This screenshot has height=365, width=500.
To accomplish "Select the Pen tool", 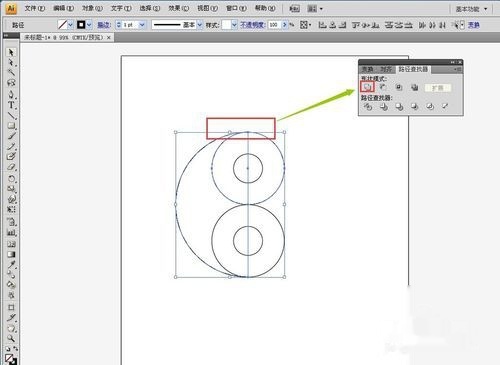I will (x=11, y=94).
